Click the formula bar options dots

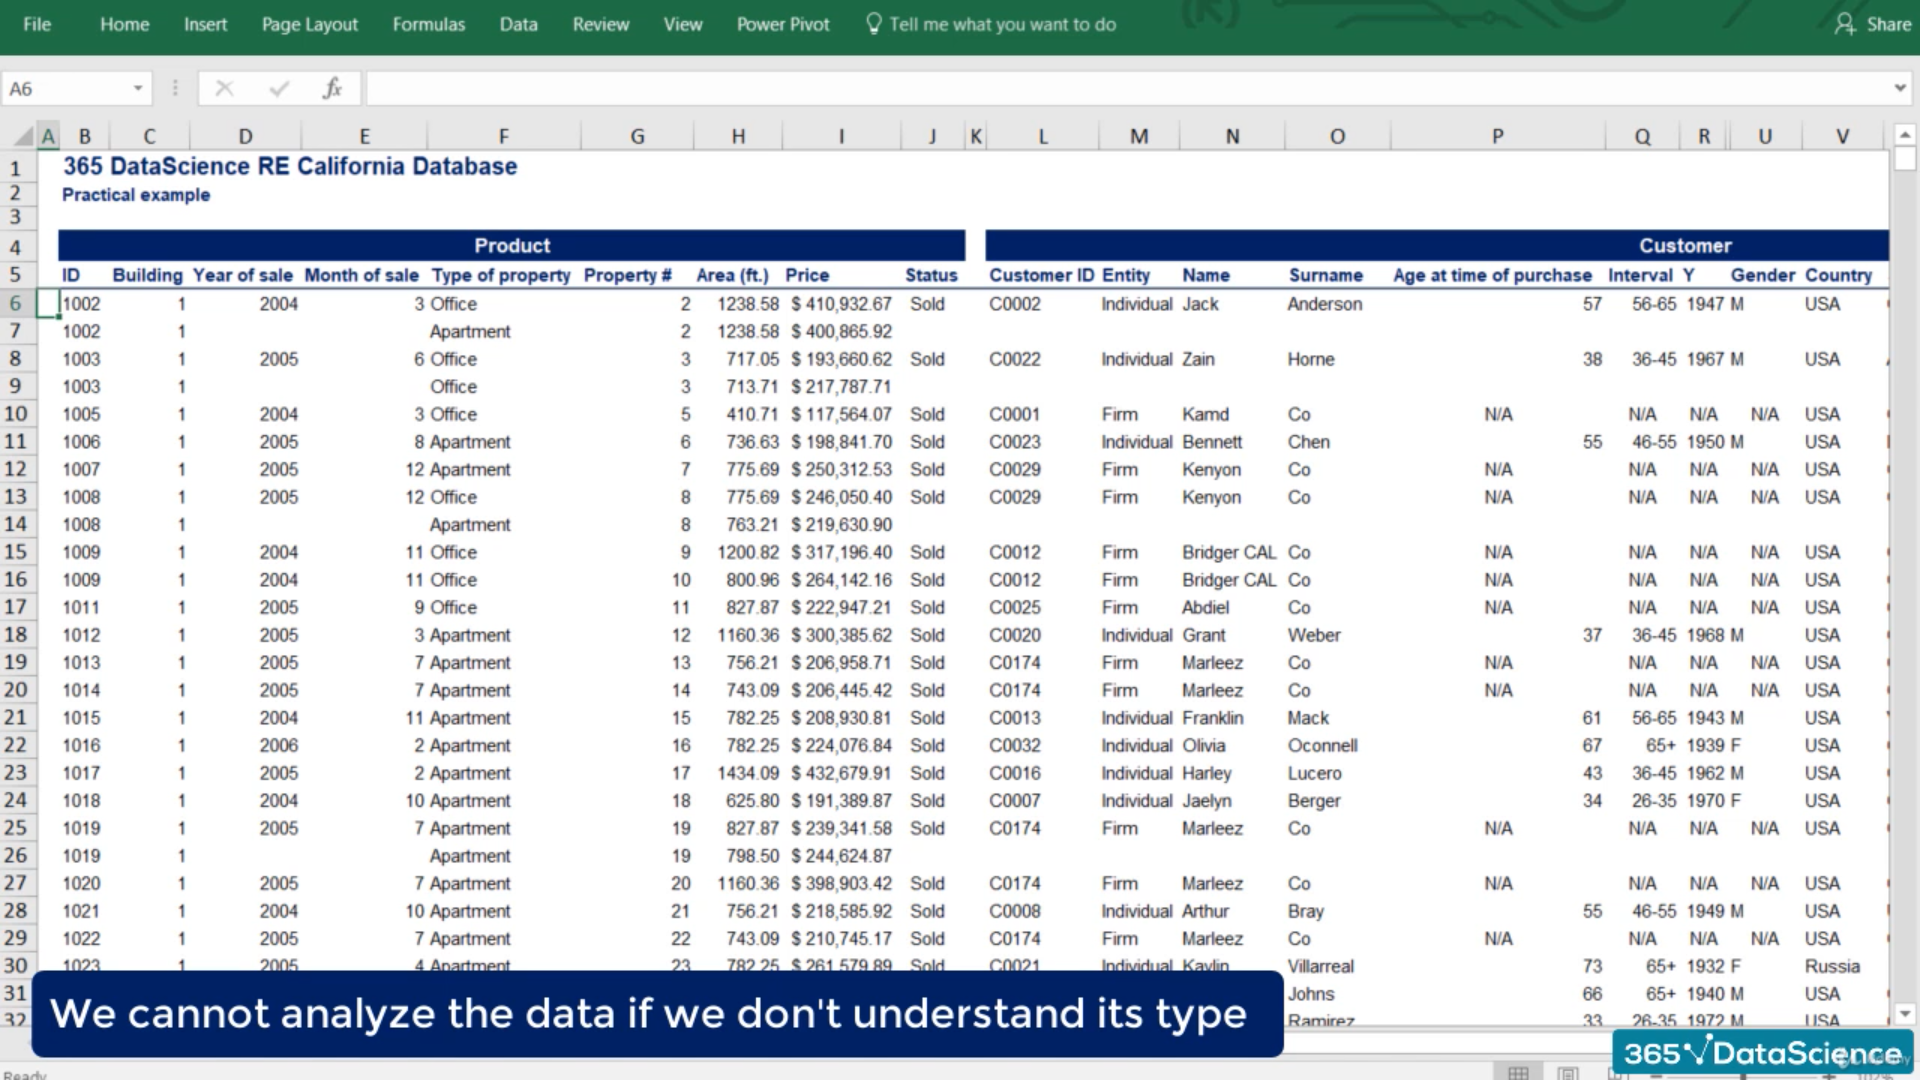[175, 88]
